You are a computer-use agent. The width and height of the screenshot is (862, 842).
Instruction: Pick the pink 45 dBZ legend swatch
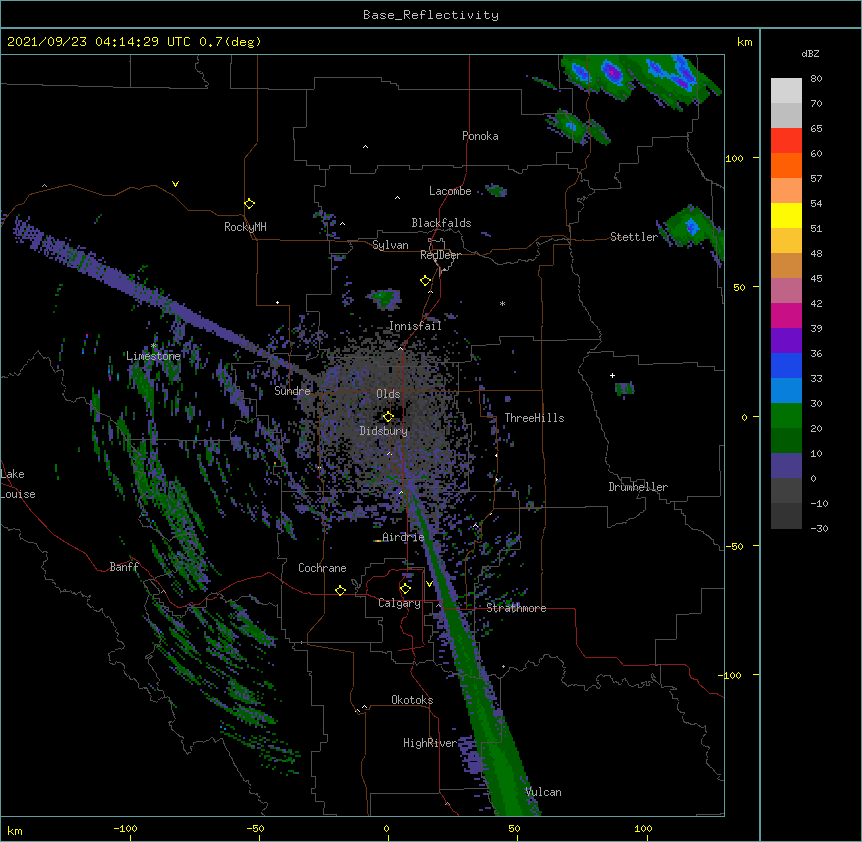(x=786, y=291)
